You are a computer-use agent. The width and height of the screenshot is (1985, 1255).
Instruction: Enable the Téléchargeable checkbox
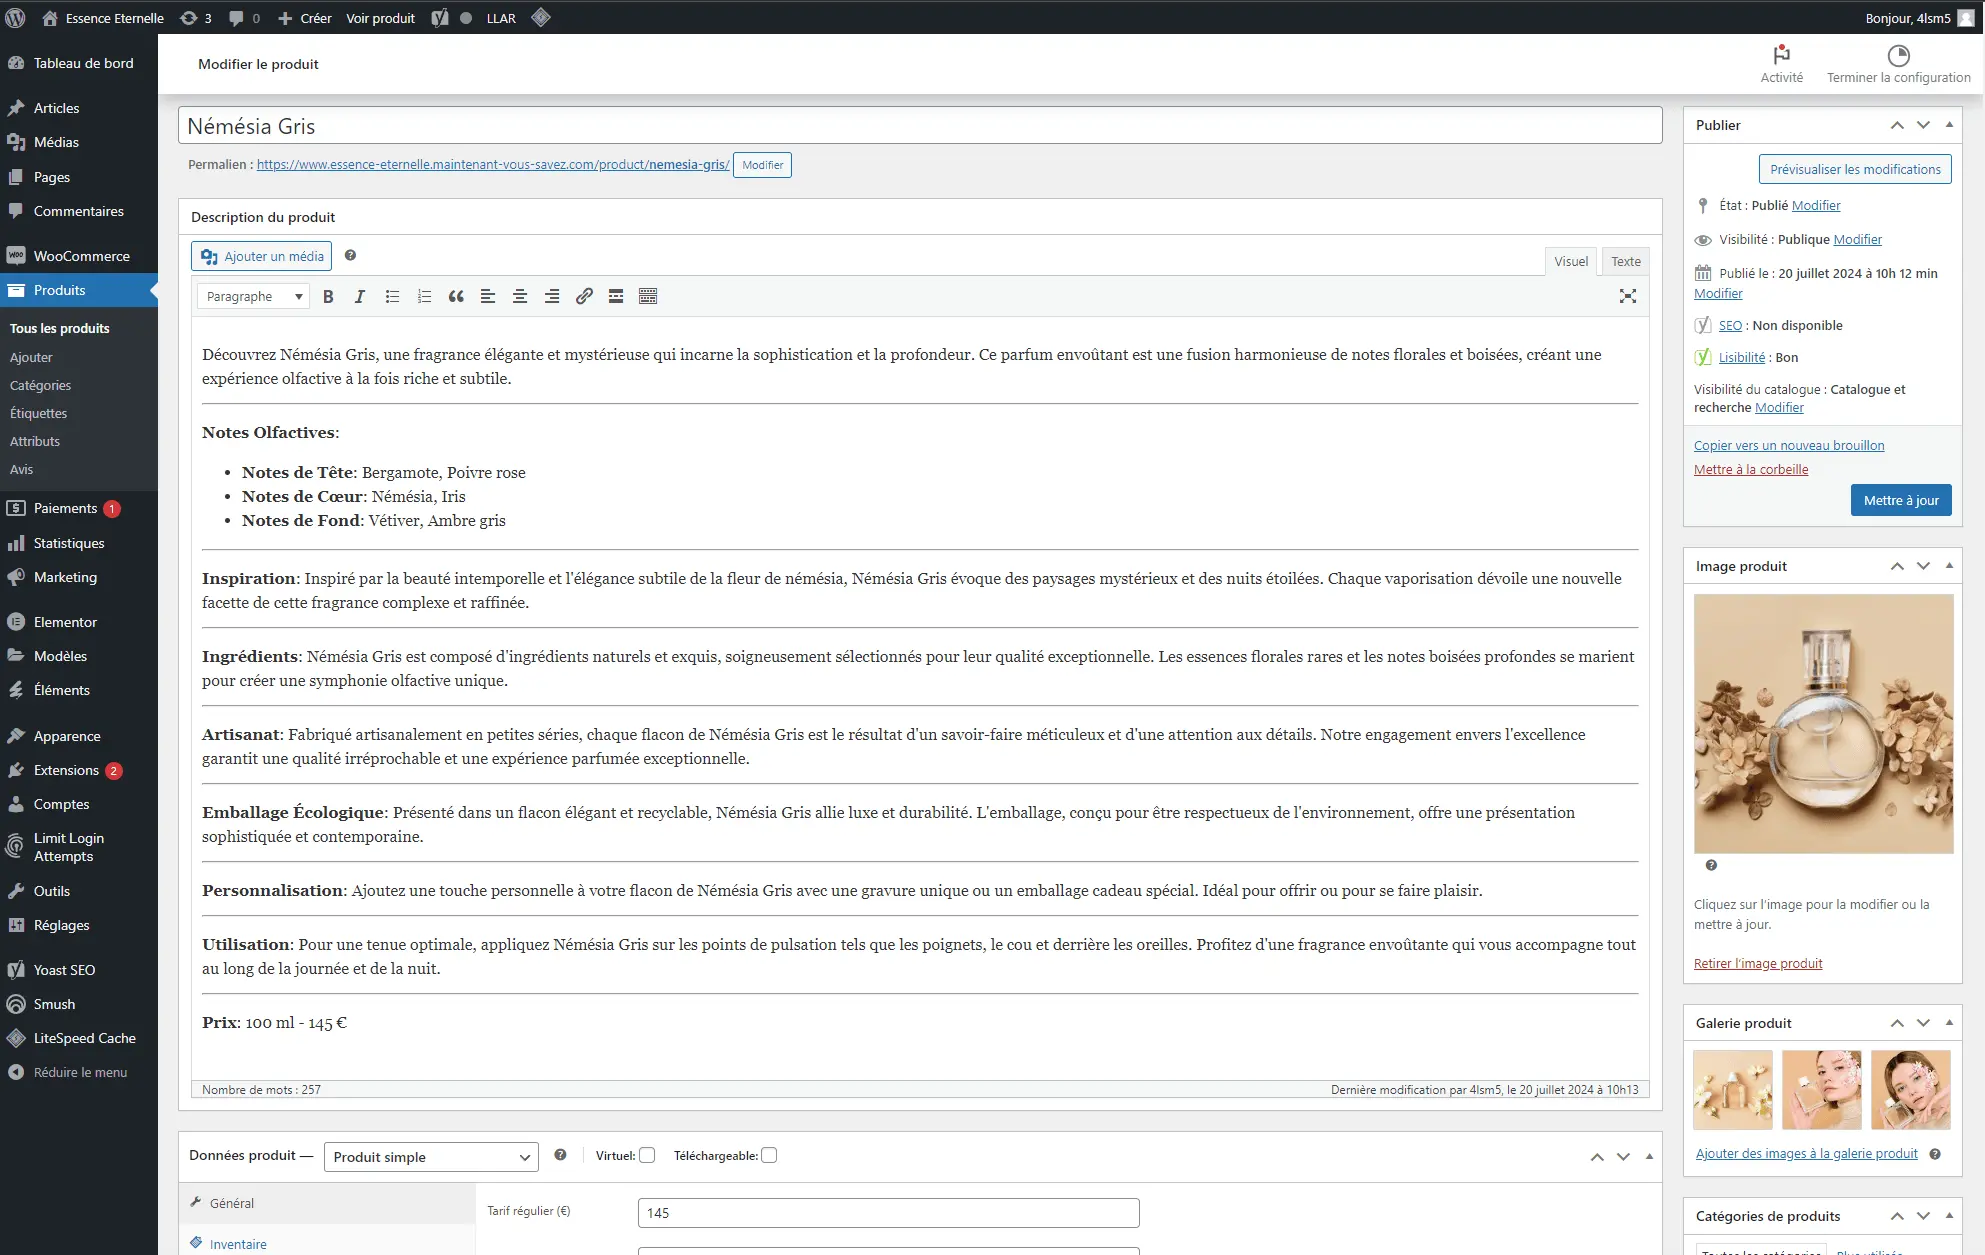[769, 1155]
